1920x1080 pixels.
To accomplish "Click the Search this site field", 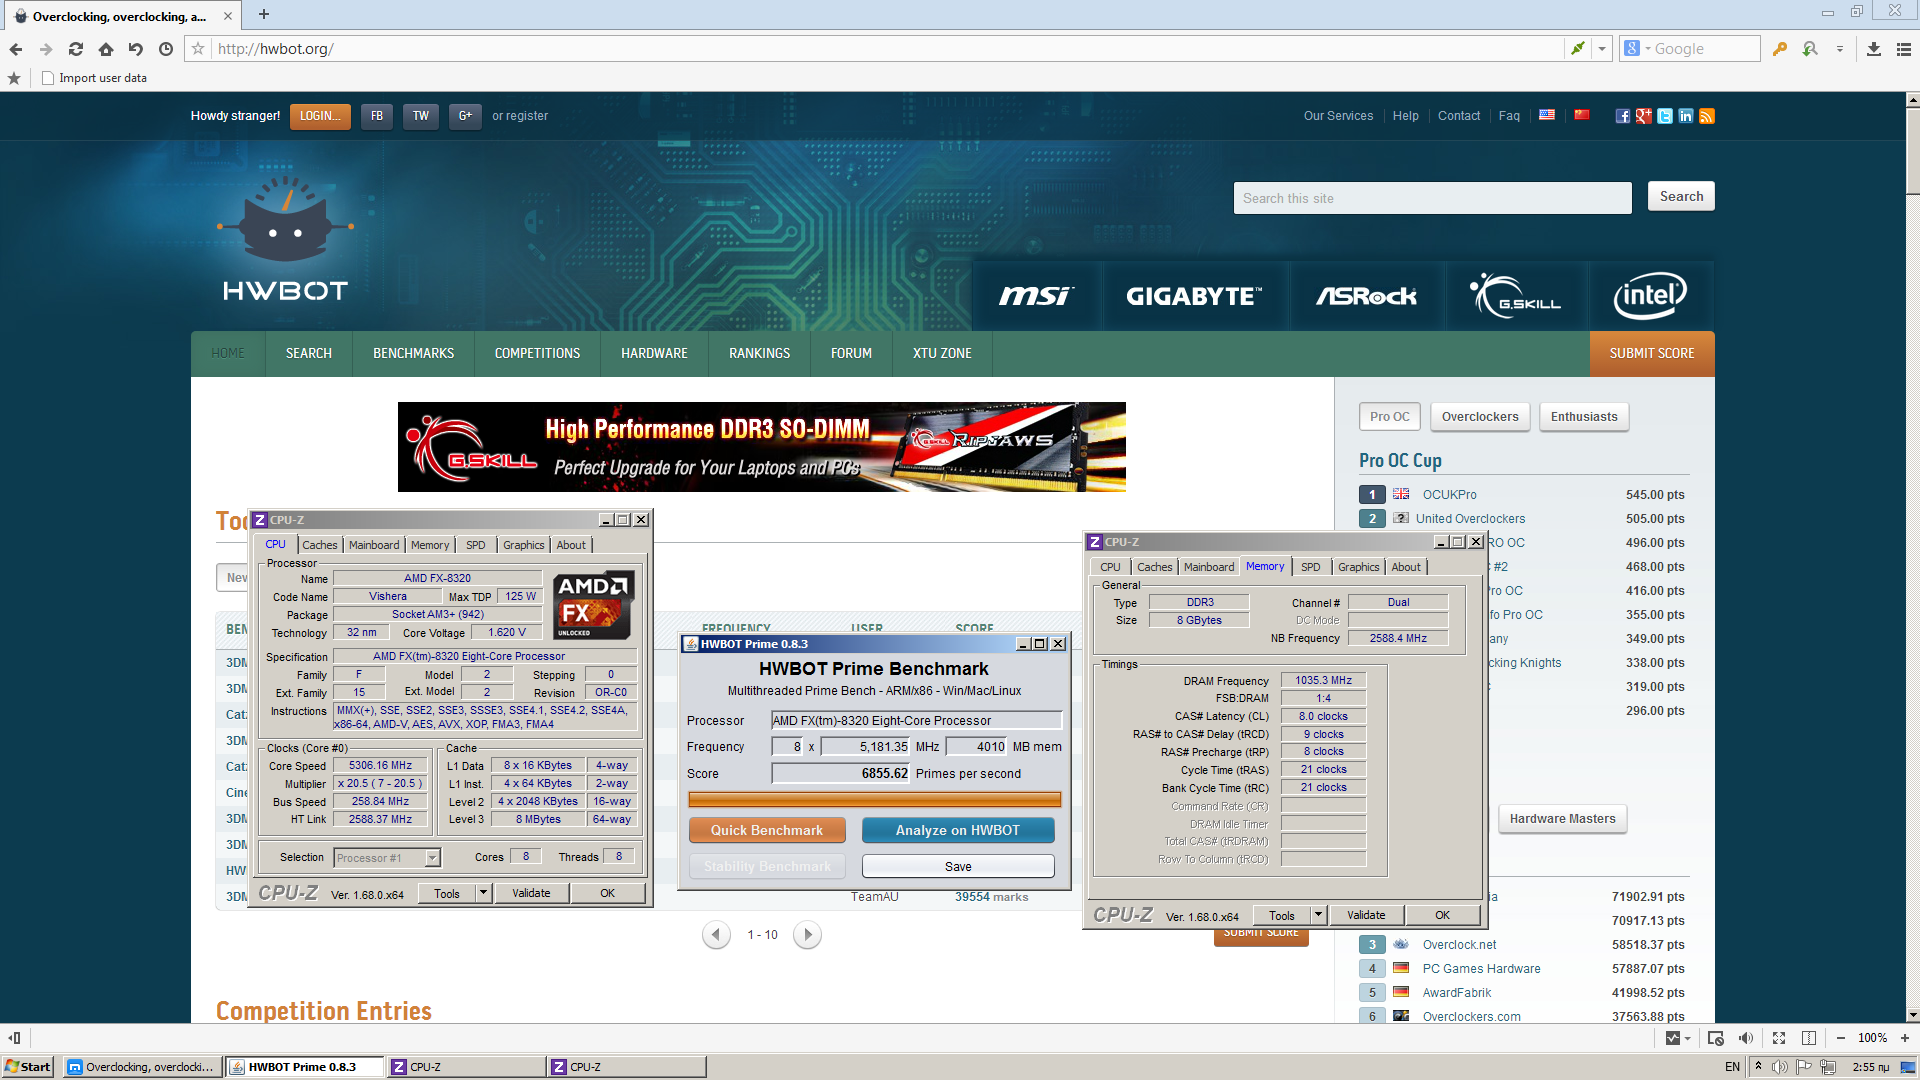I will 1433,198.
